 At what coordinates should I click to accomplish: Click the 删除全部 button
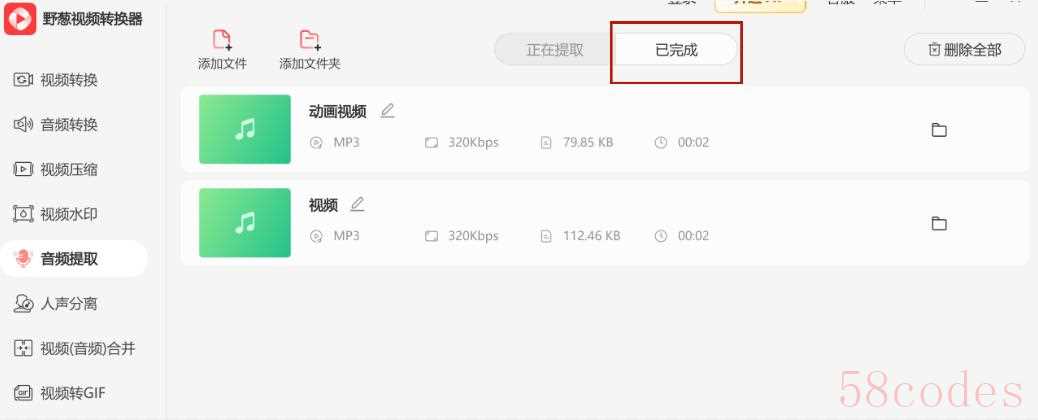coord(965,50)
